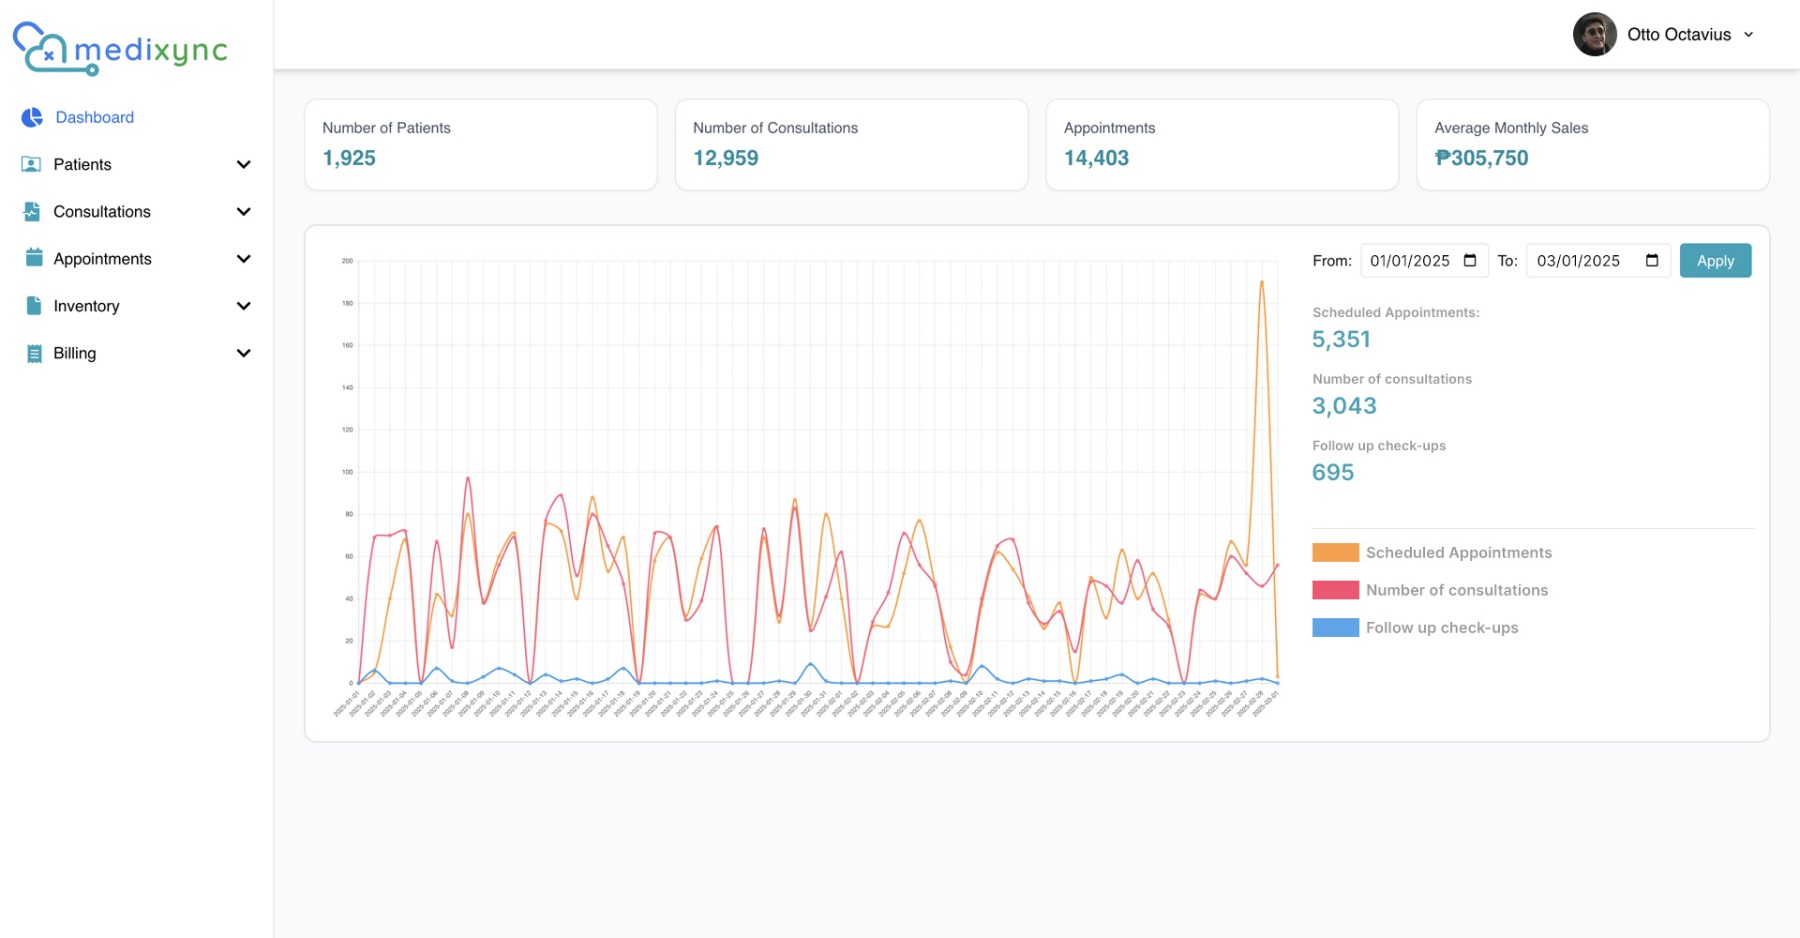
Task: Open the From date calendar picker icon
Action: 1470,261
